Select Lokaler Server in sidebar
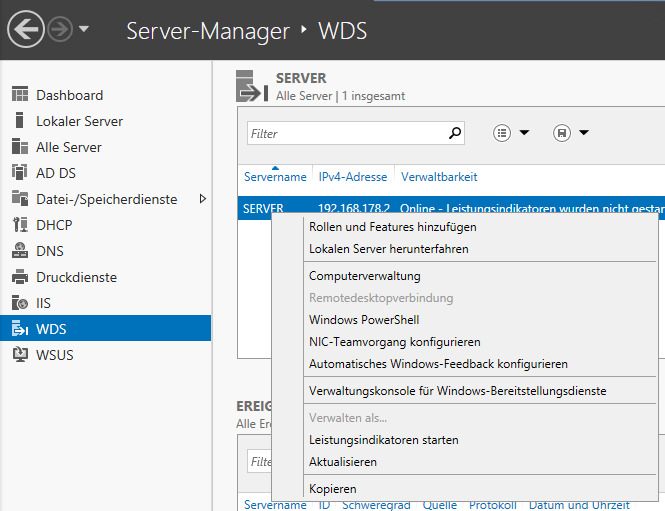This screenshot has width=665, height=511. click(79, 121)
